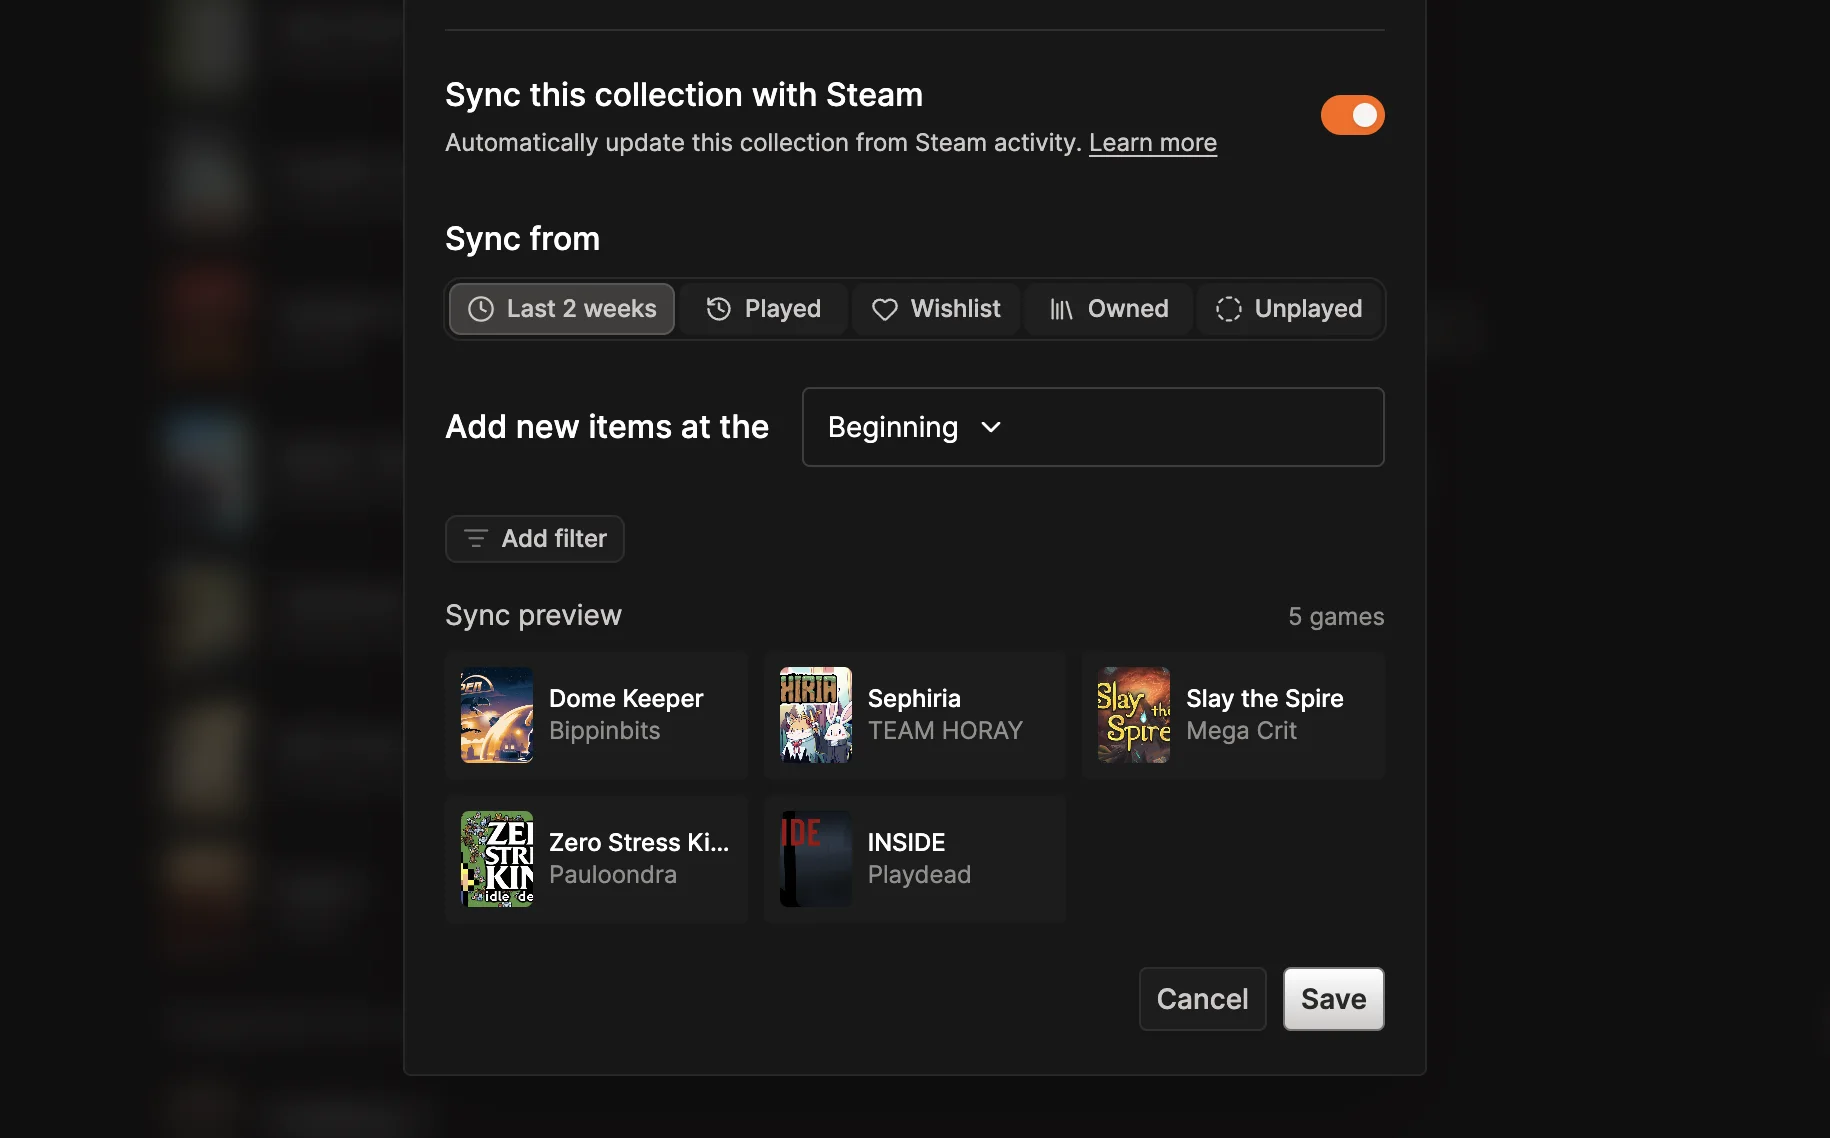The height and width of the screenshot is (1138, 1830).
Task: Select the Last 2 weeks sync source
Action: coord(561,309)
